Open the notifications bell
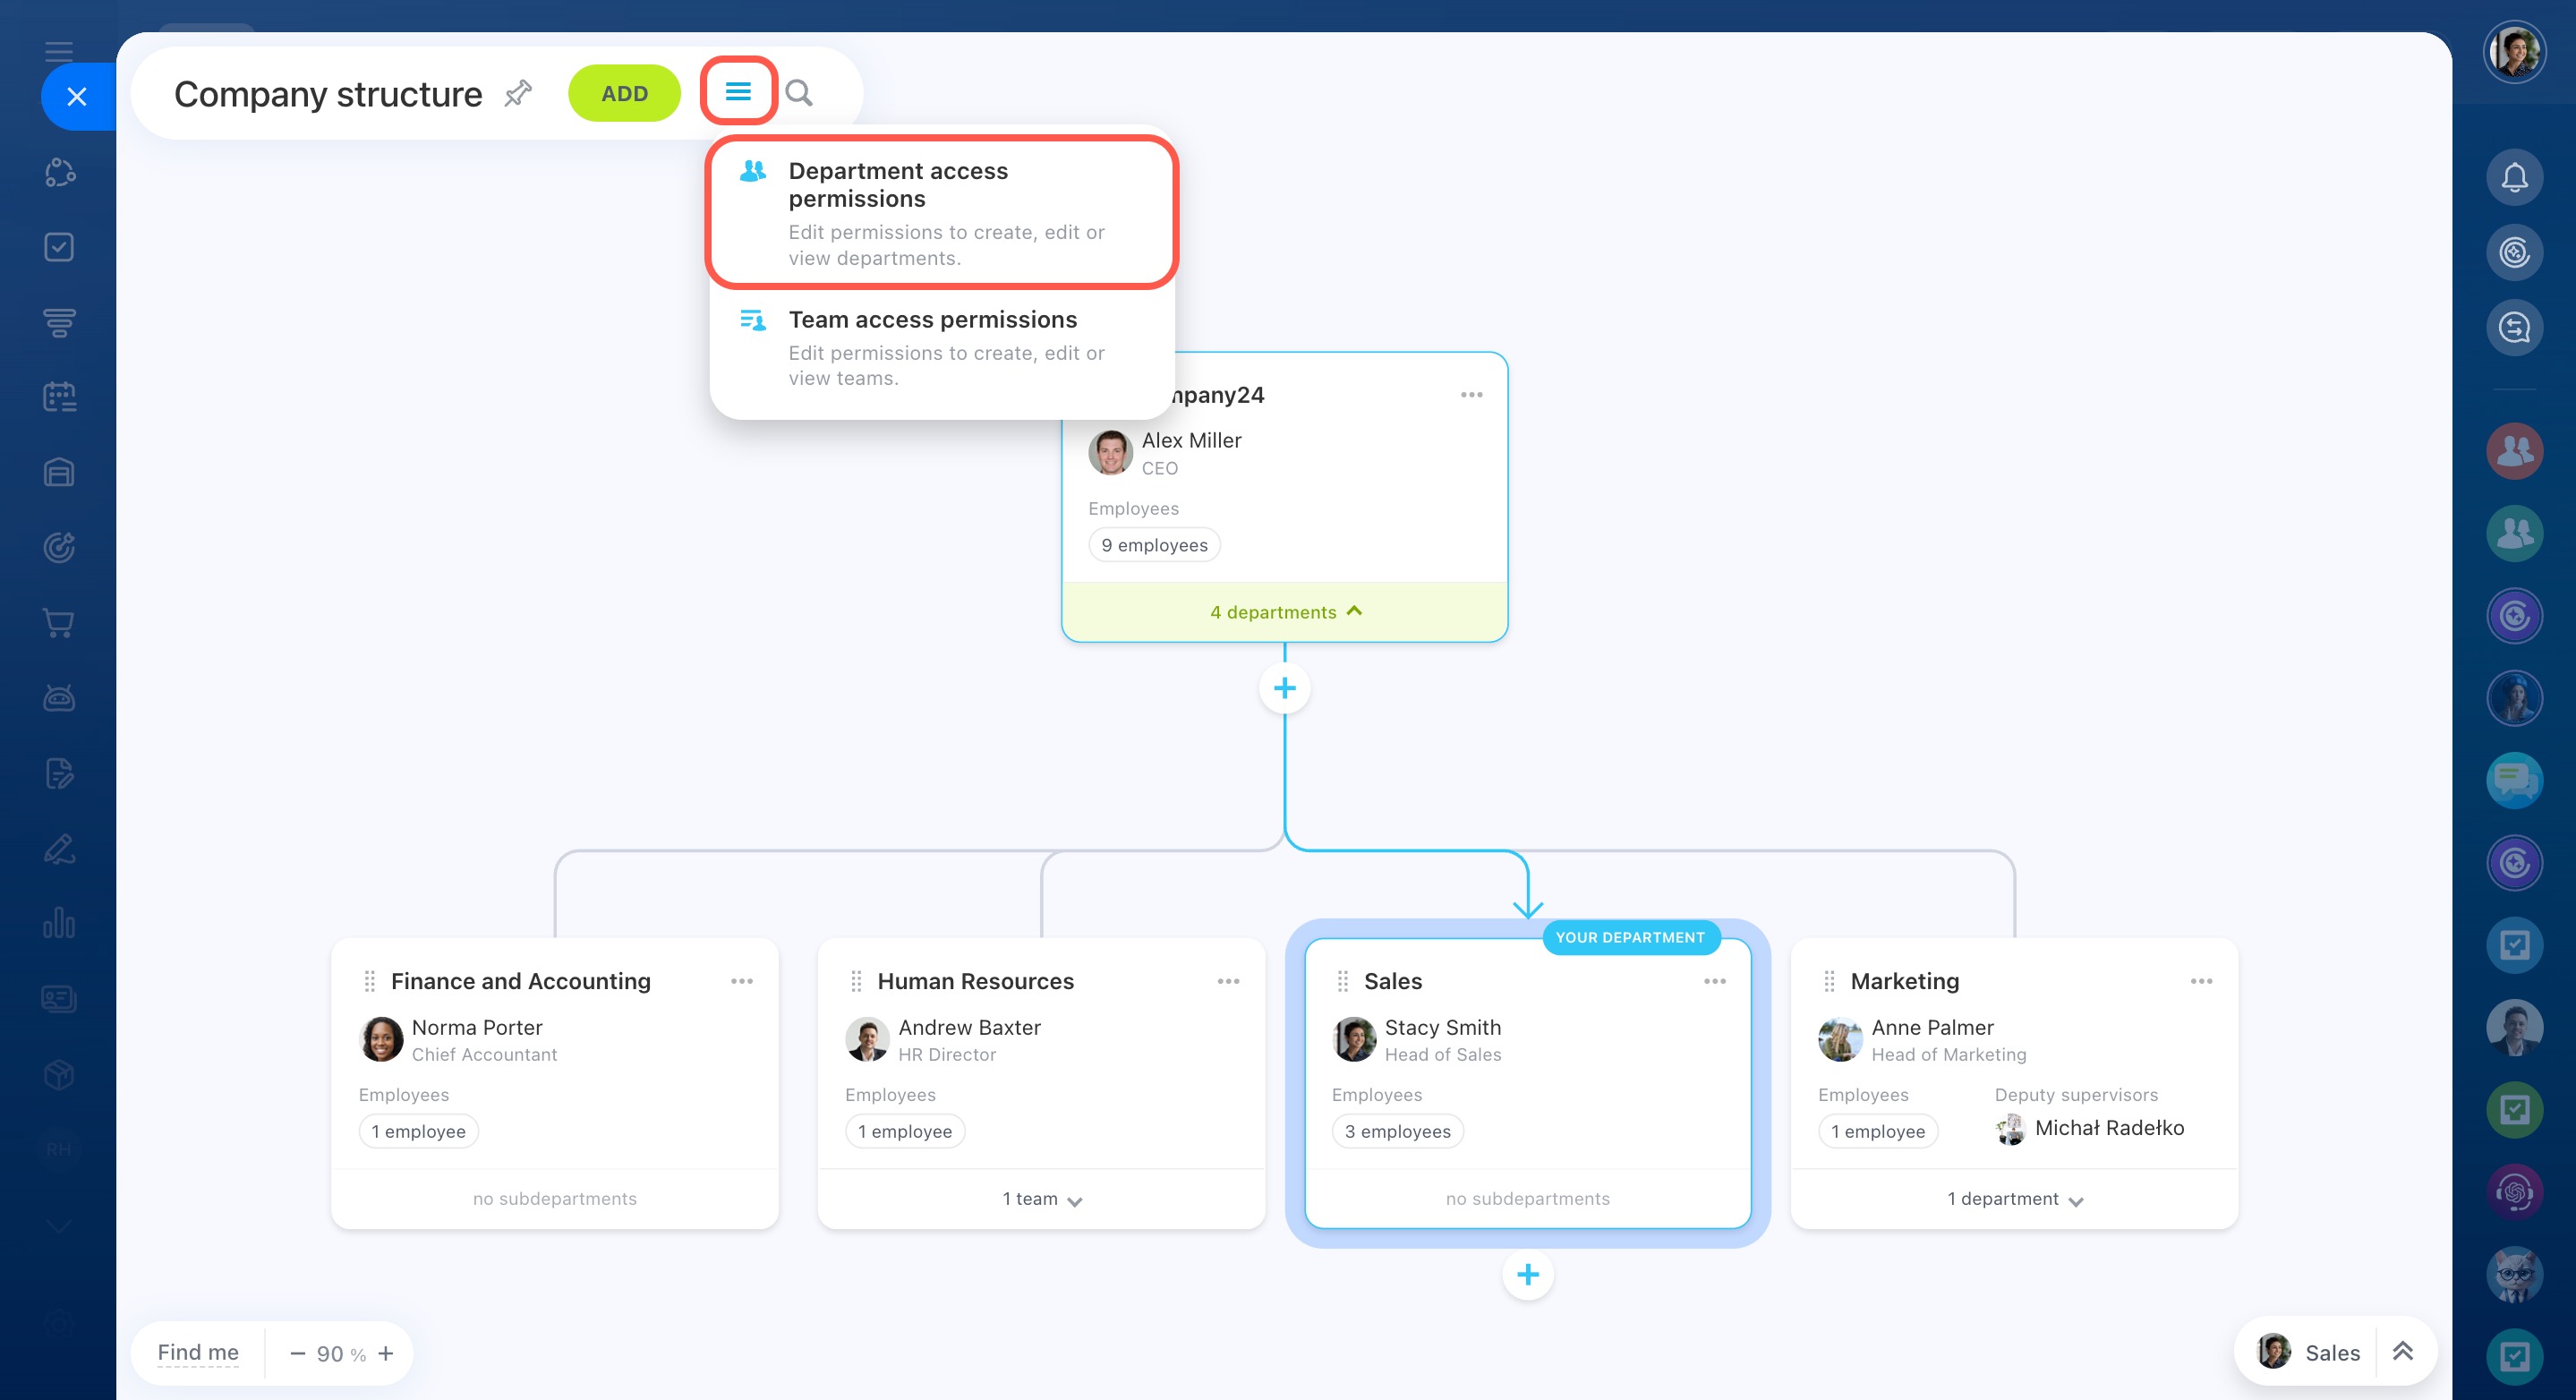The width and height of the screenshot is (2576, 1400). (2514, 177)
